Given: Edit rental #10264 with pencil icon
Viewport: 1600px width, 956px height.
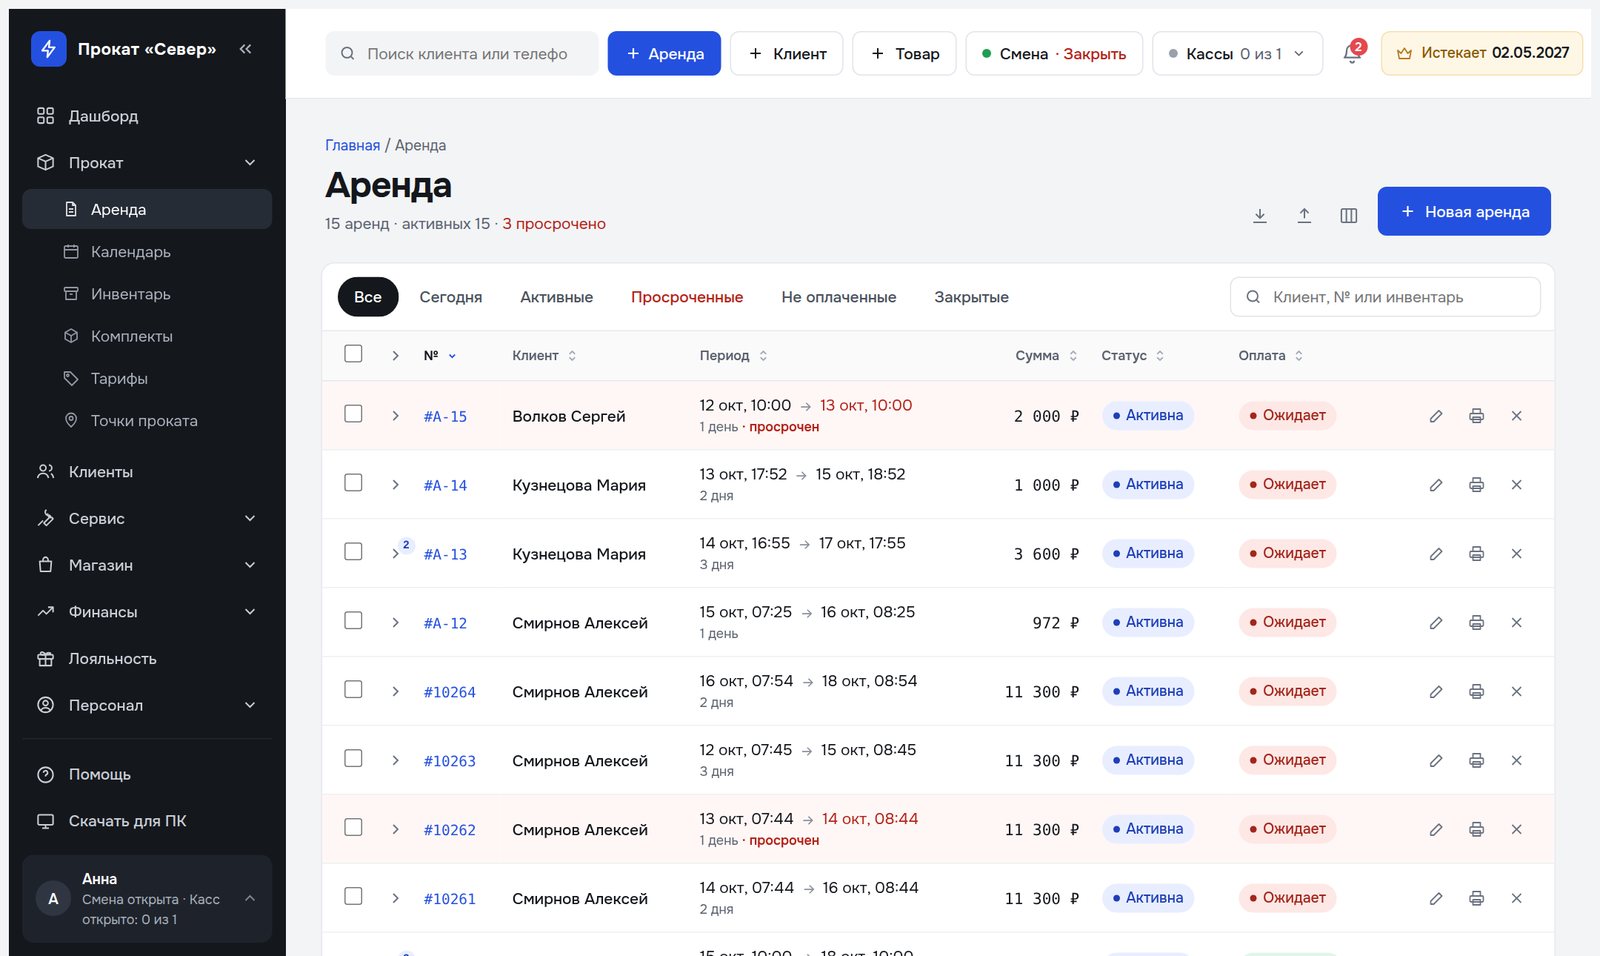Looking at the screenshot, I should [x=1436, y=692].
